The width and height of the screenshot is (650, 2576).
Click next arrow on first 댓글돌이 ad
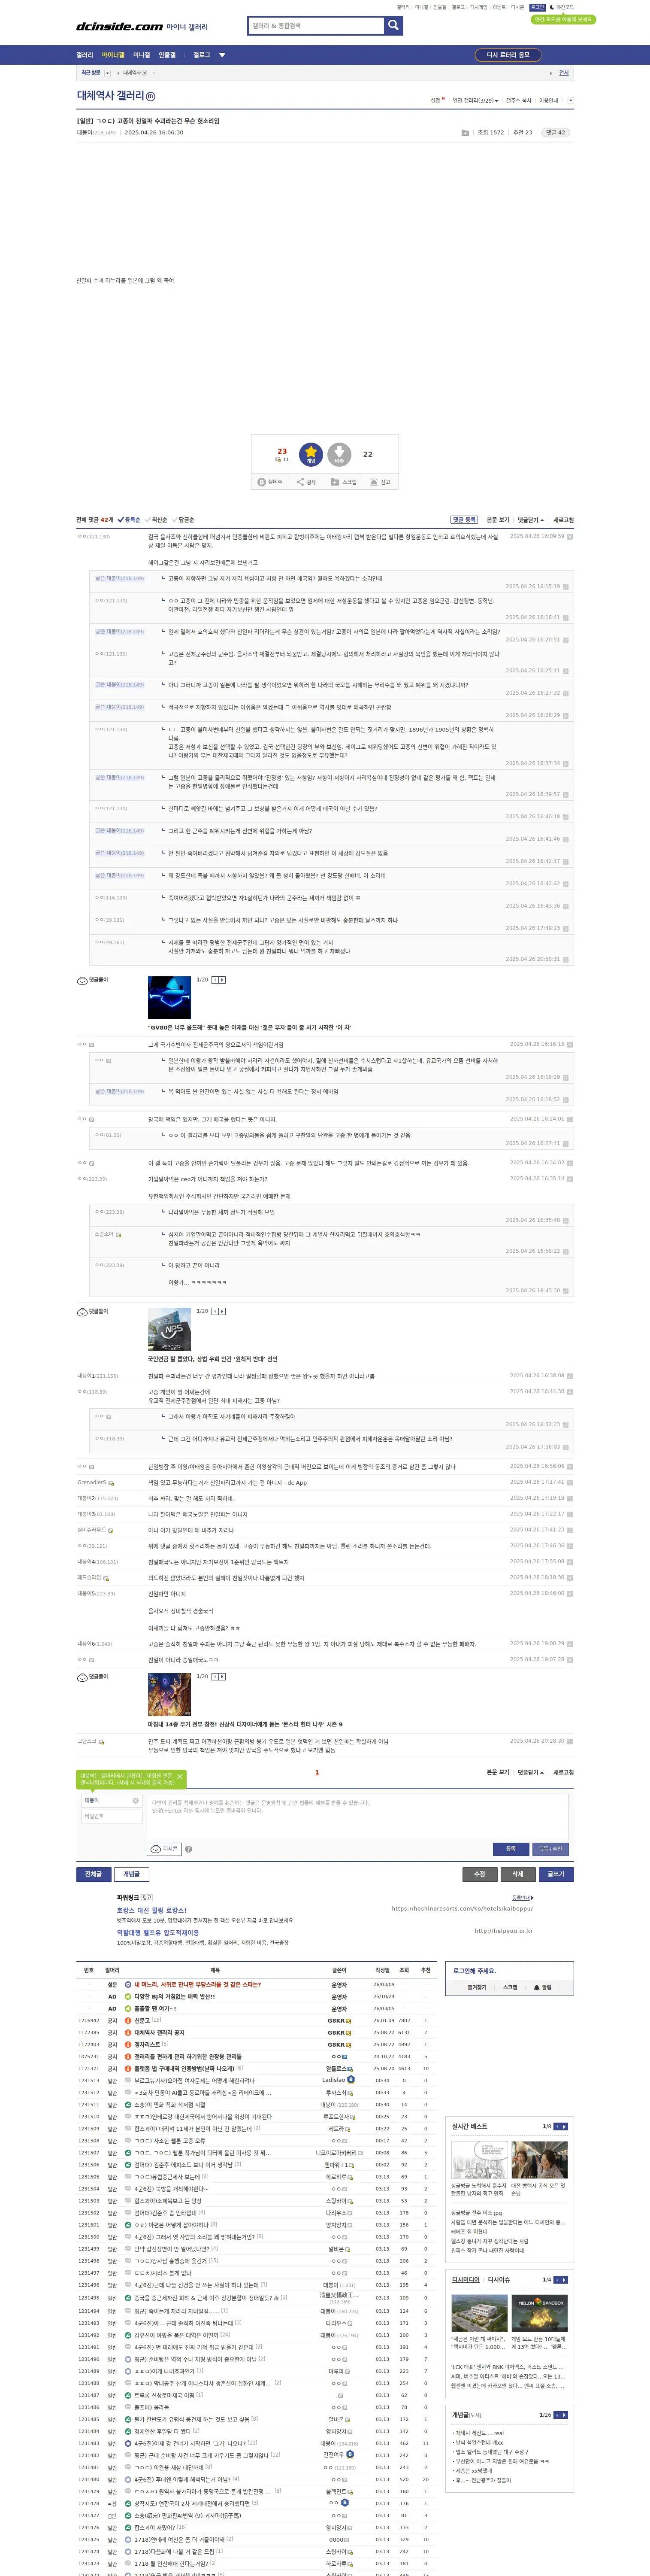(222, 980)
